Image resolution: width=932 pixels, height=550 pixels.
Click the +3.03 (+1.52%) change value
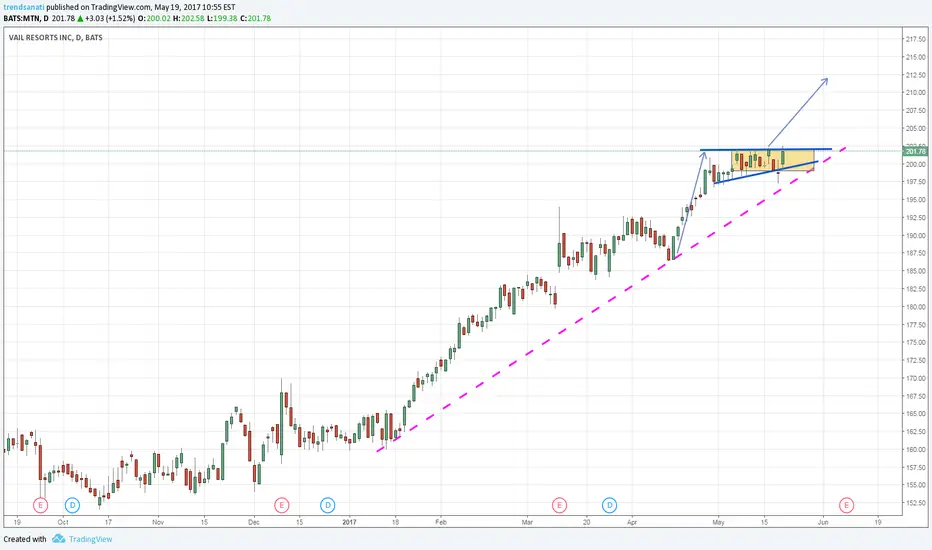coord(110,18)
